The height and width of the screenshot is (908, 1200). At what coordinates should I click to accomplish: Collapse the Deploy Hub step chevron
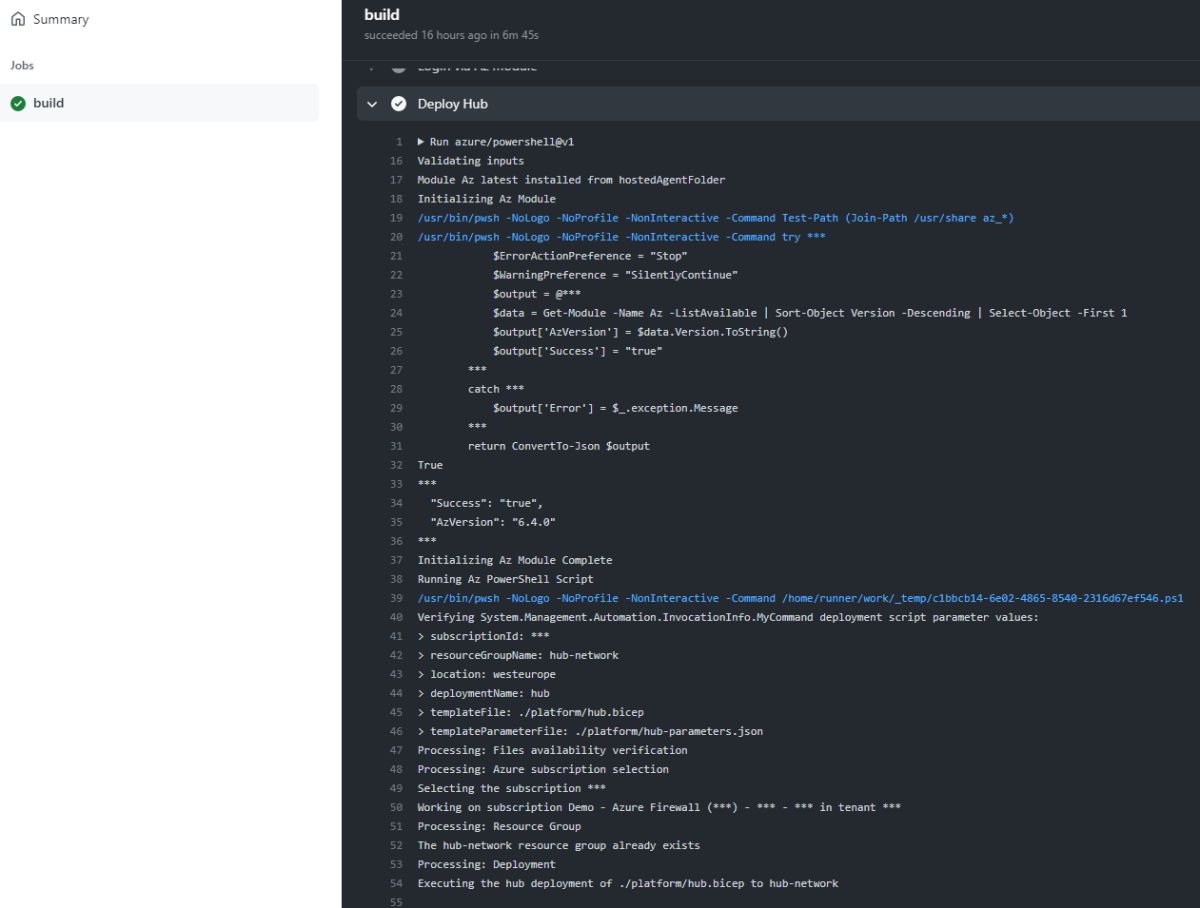click(x=373, y=104)
